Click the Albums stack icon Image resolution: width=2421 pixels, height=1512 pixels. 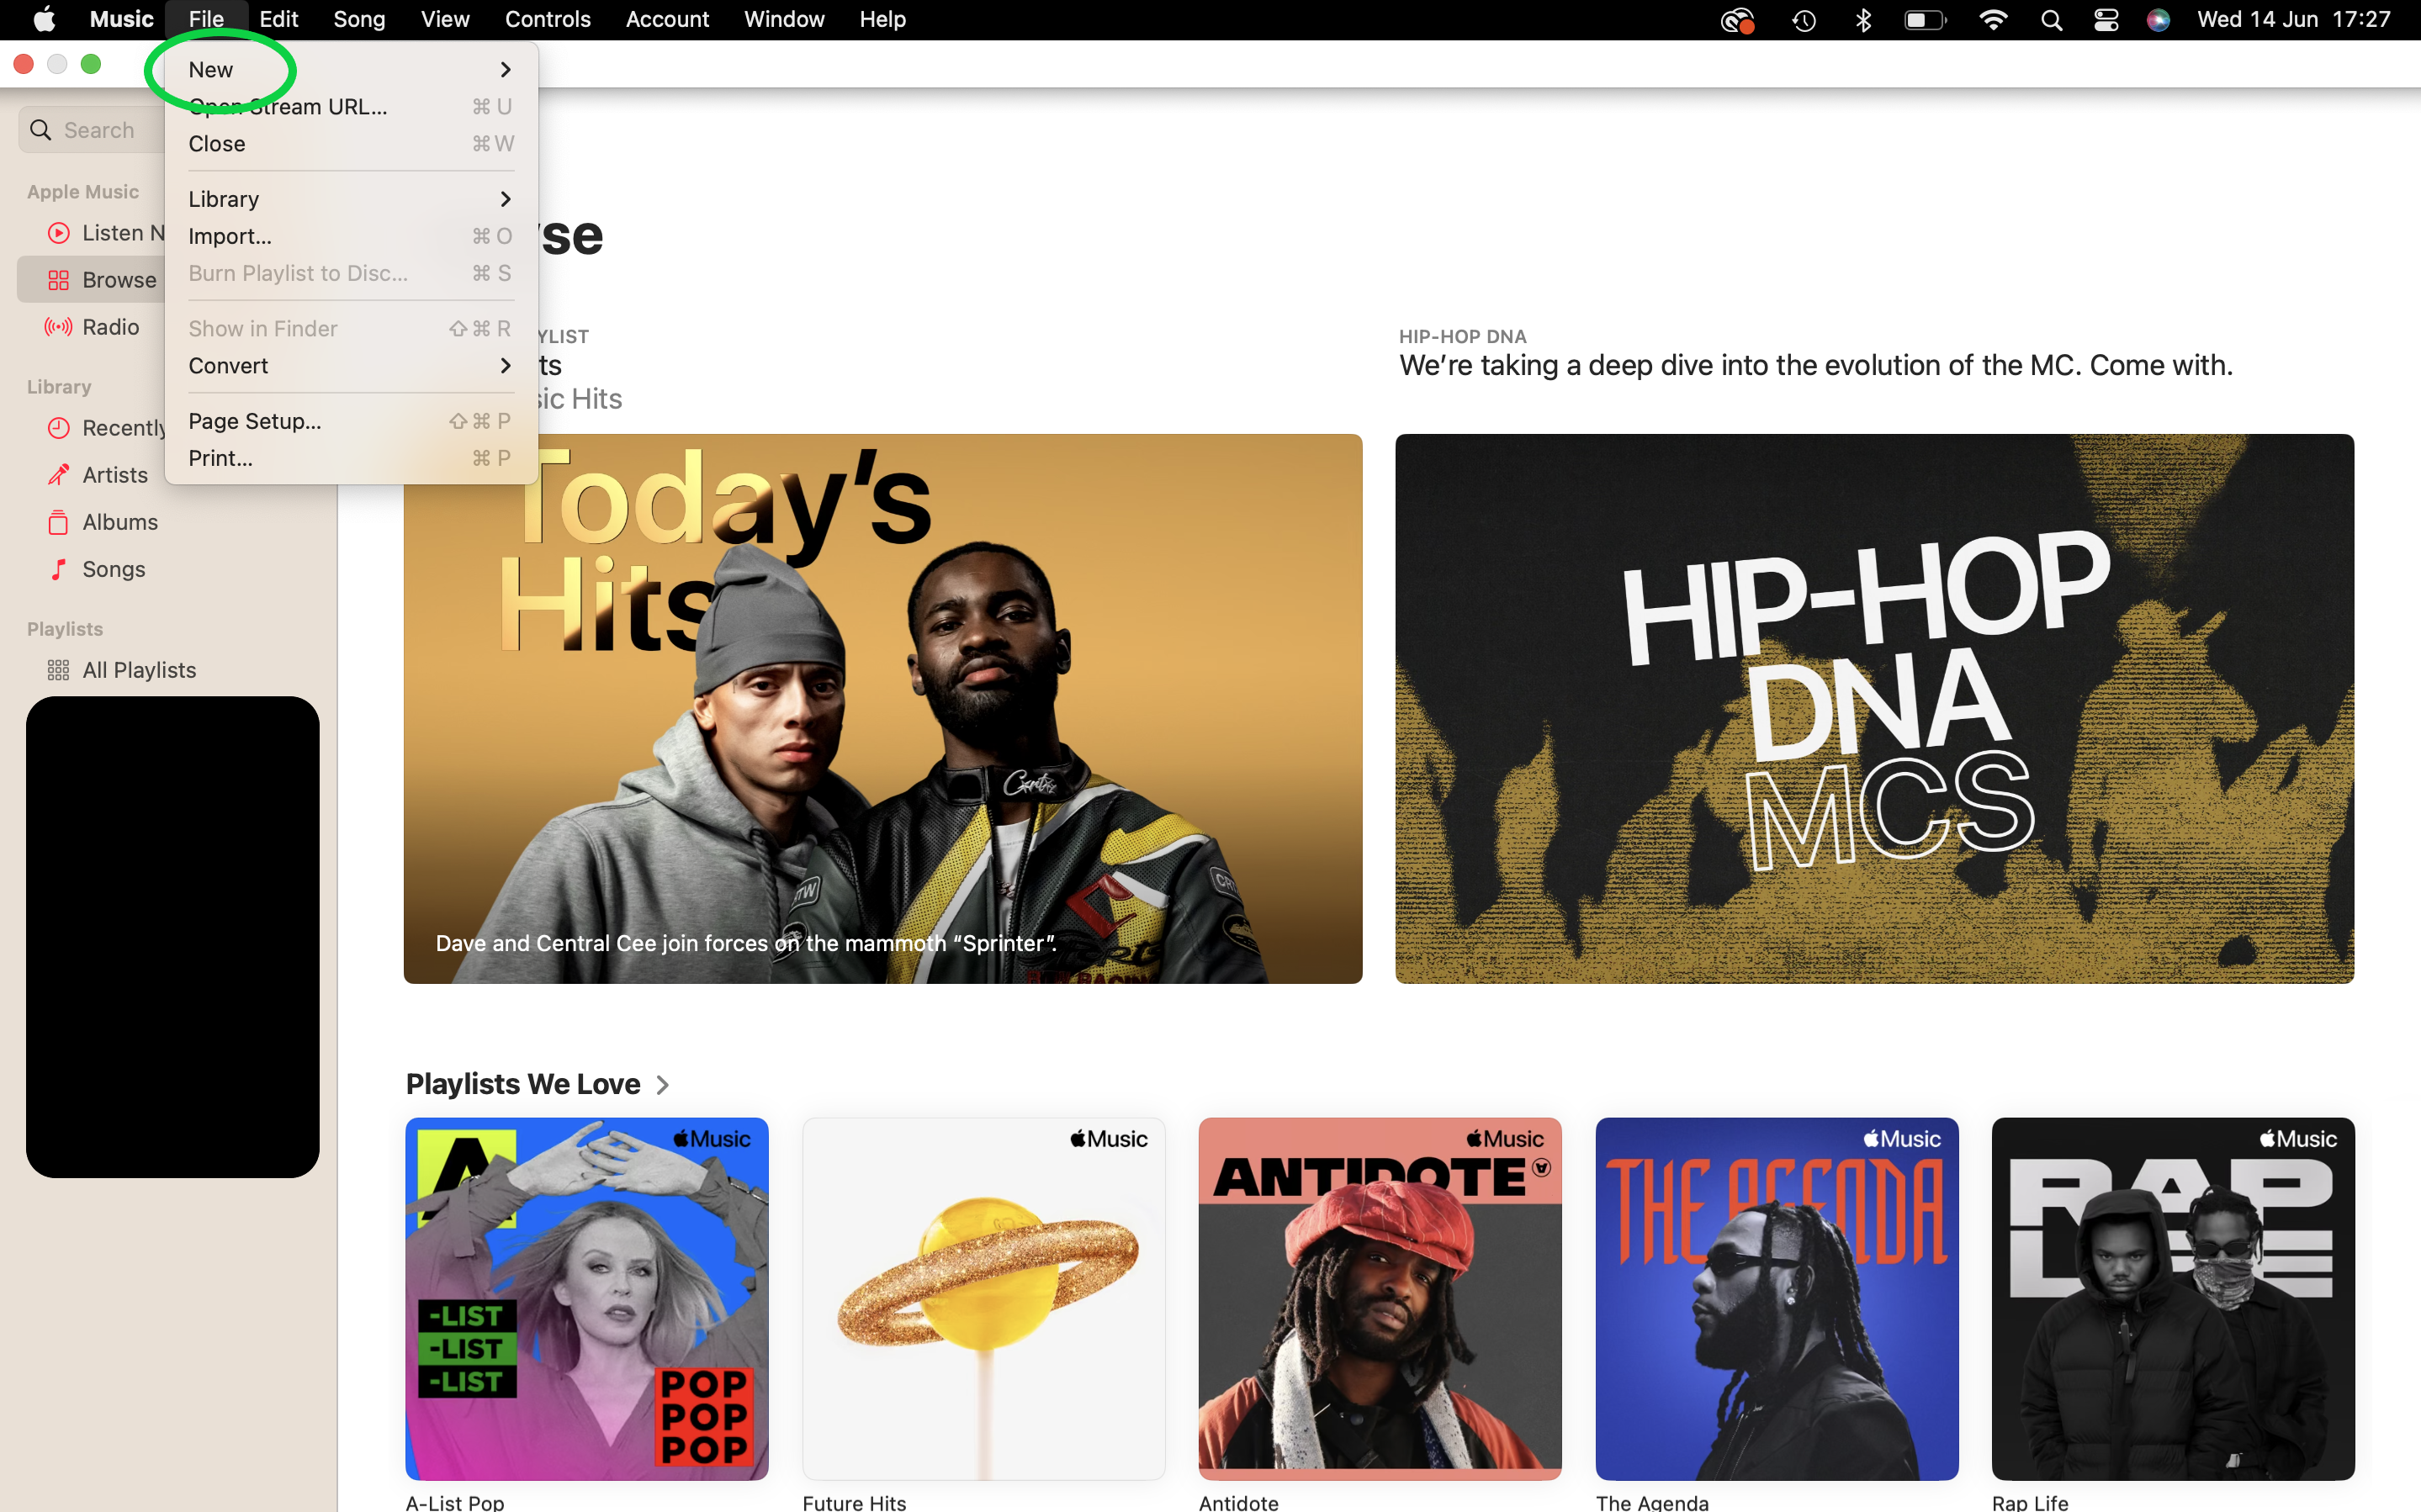click(x=59, y=522)
